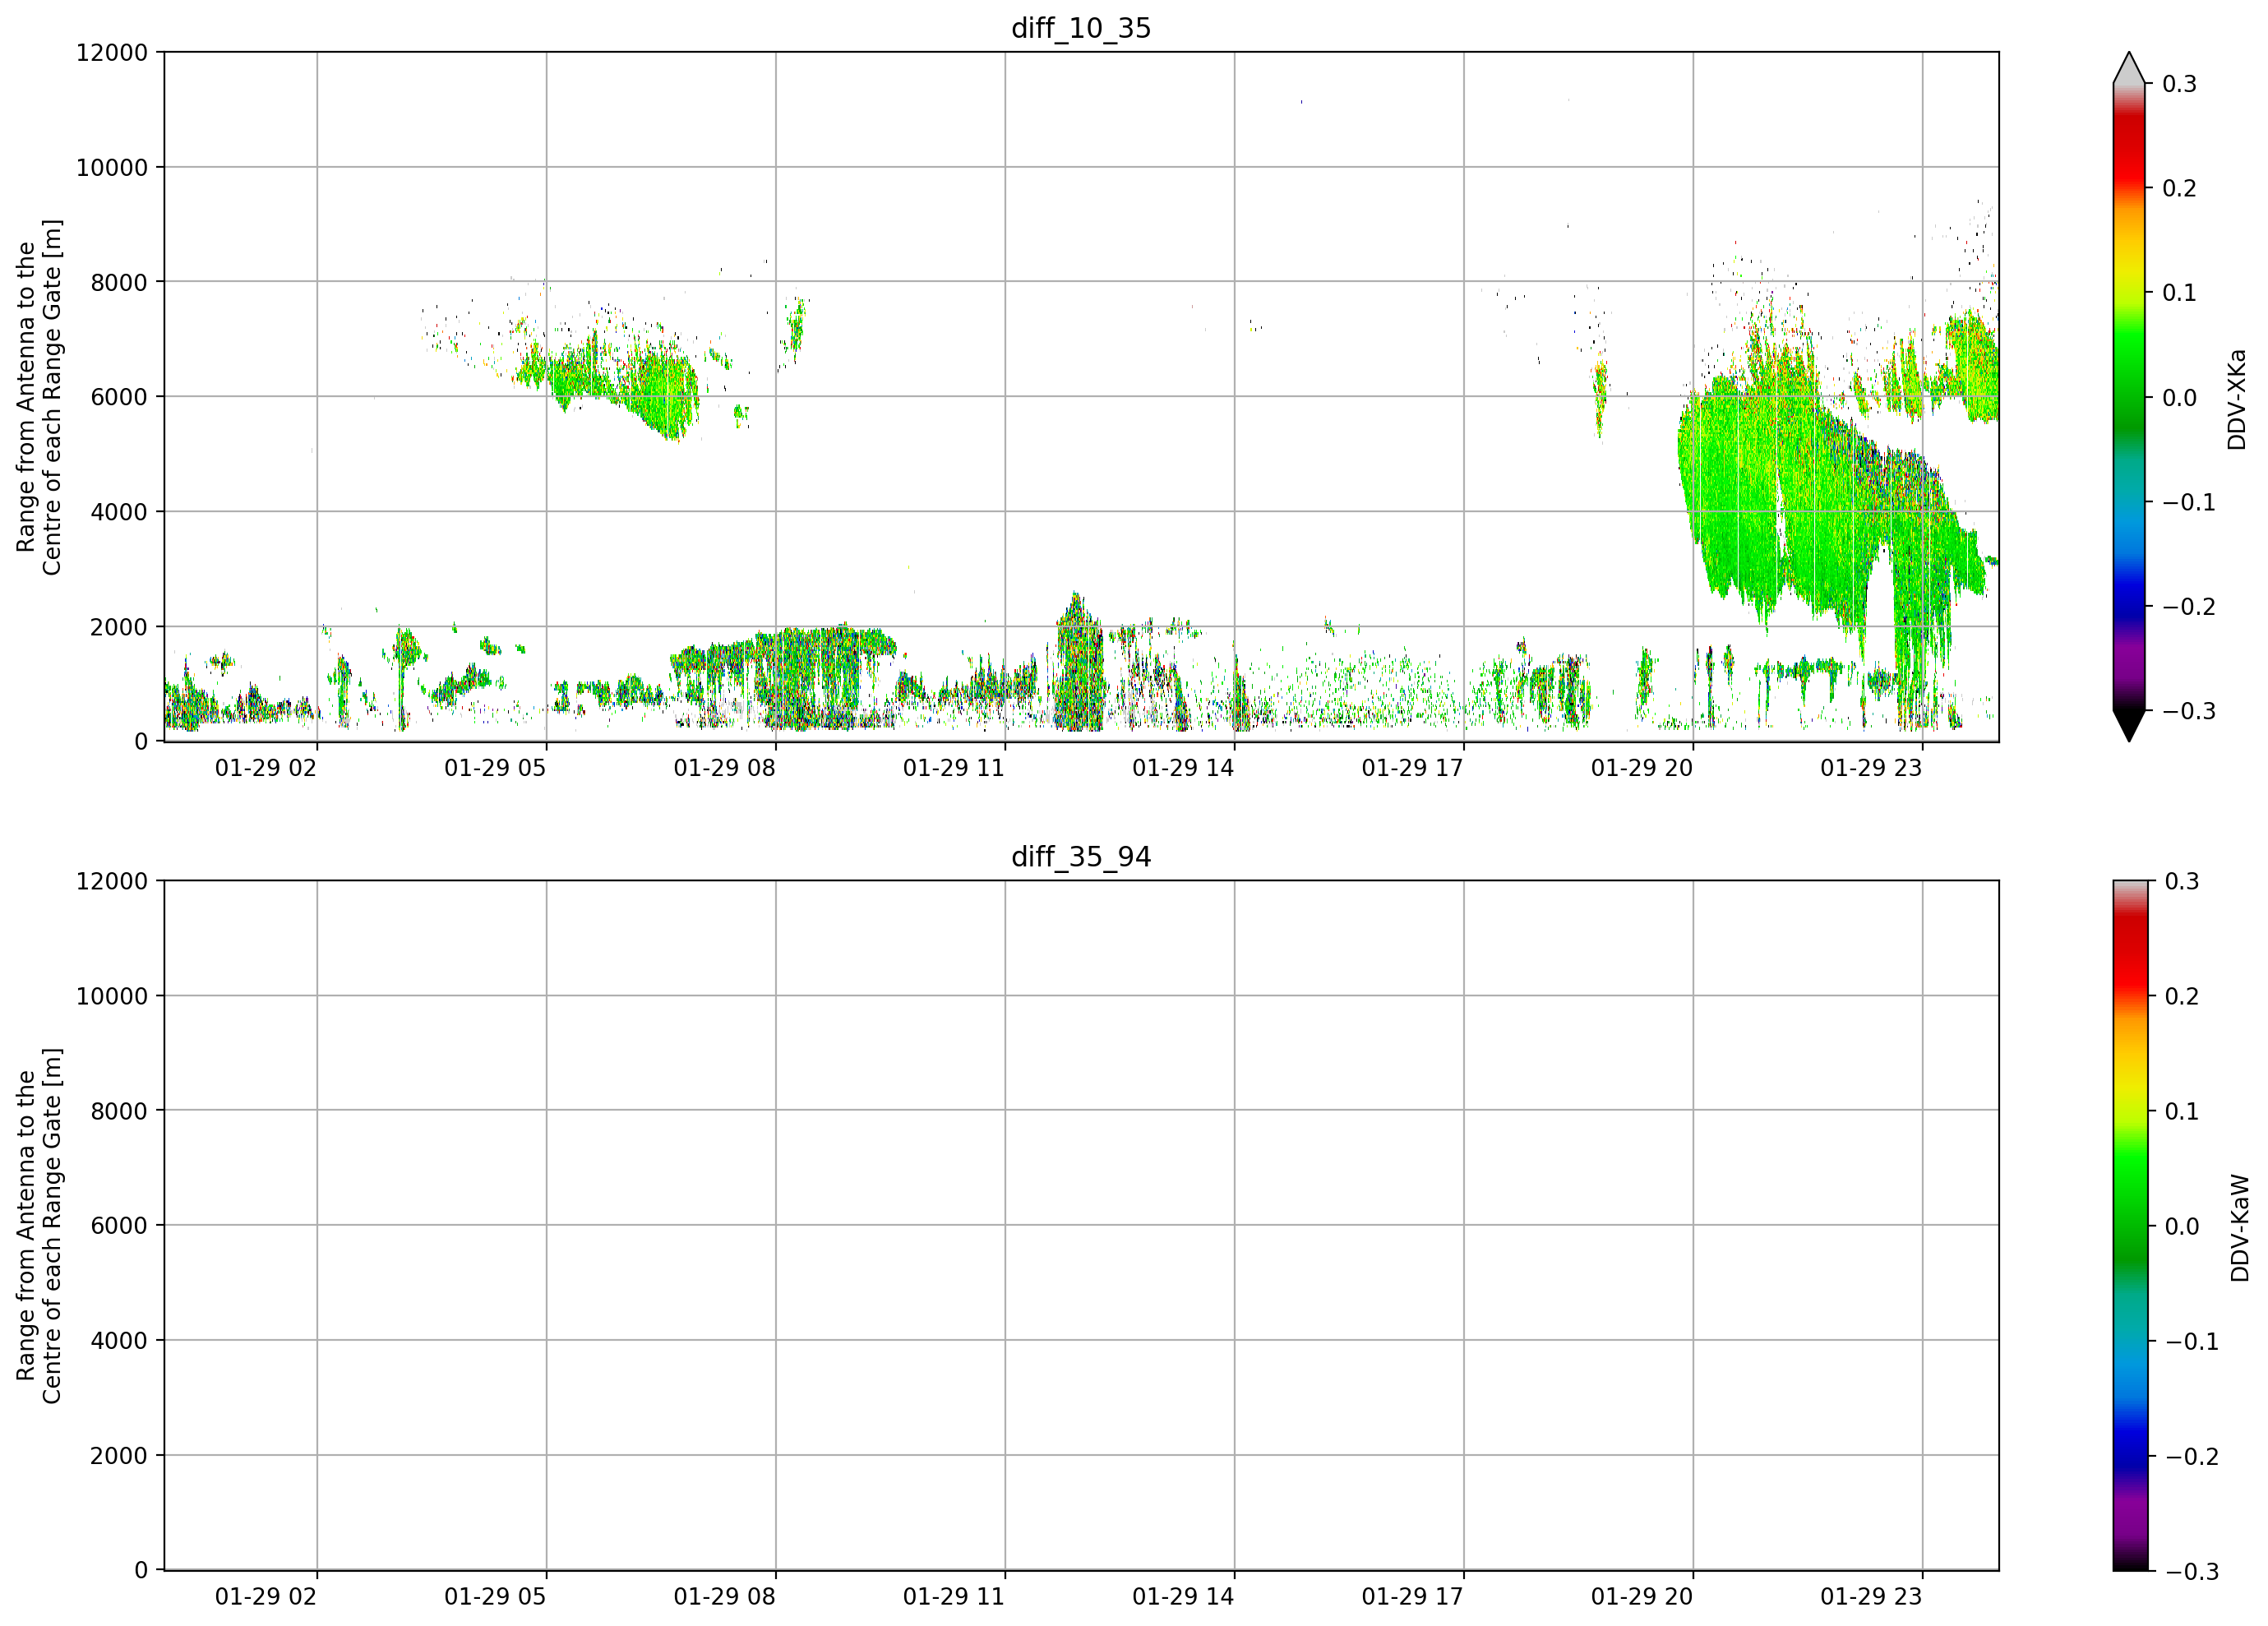Click "01-29 23" tick under the diff_10_35 plot
The image size is (2268, 1626).
coord(1871,768)
